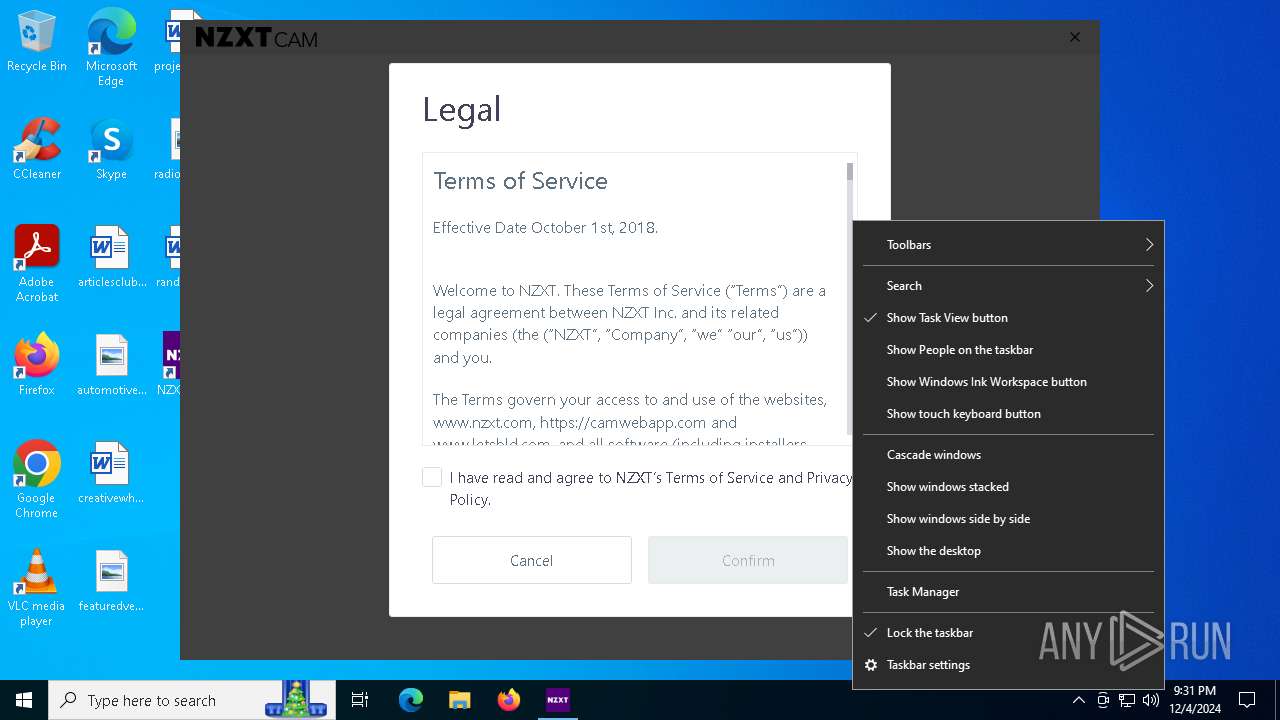This screenshot has height=720, width=1280.
Task: Open Firefox from the taskbar
Action: [508, 700]
